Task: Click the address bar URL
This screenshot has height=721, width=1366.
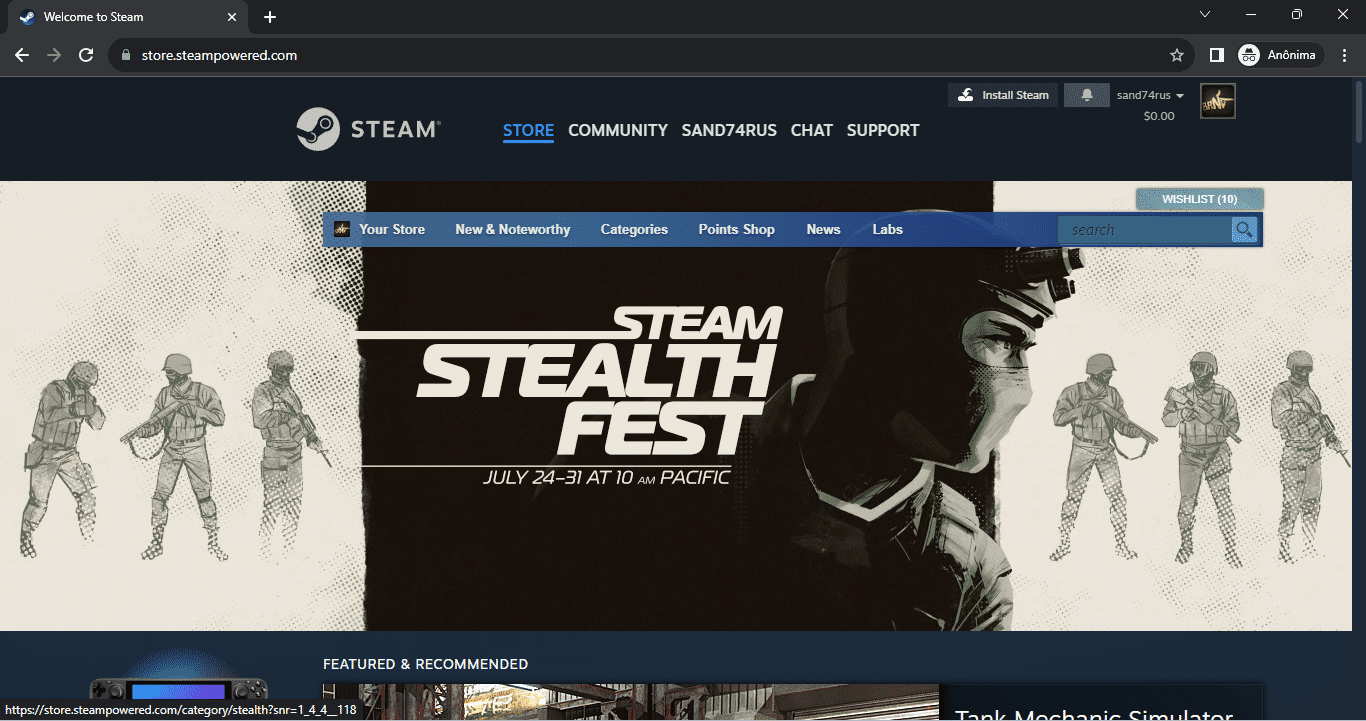Action: click(x=220, y=55)
